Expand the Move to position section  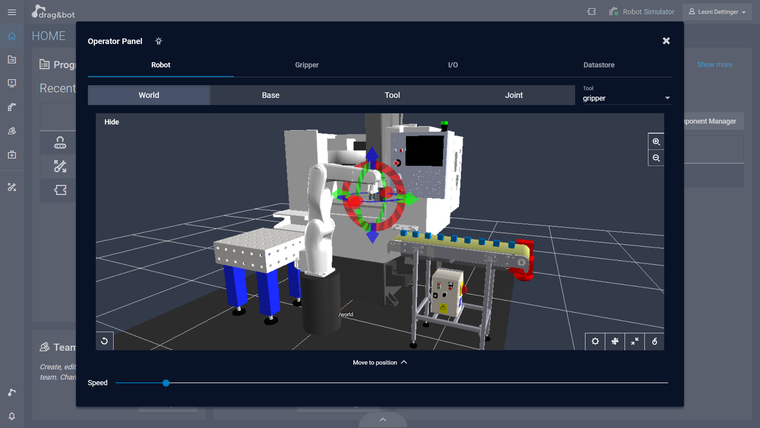380,363
